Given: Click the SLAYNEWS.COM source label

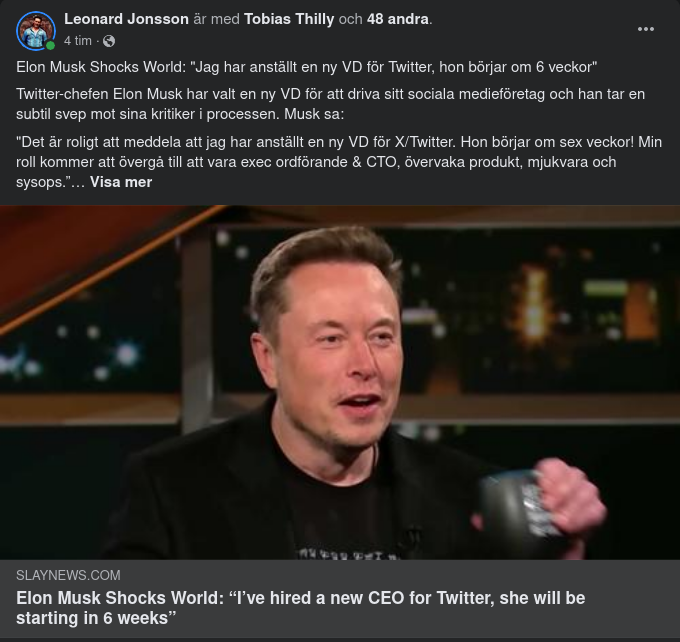Looking at the screenshot, I should tap(68, 575).
